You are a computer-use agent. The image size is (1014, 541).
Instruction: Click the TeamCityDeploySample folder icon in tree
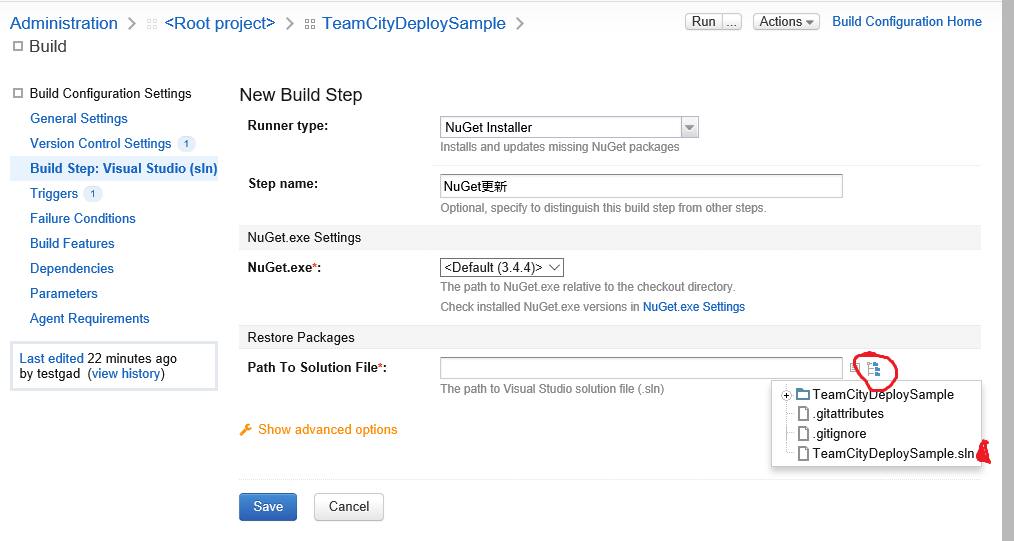[803, 394]
